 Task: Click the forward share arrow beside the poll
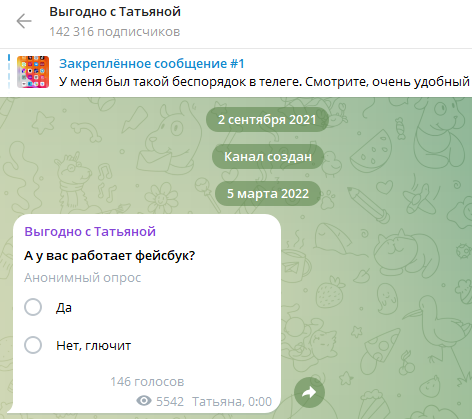click(x=309, y=392)
